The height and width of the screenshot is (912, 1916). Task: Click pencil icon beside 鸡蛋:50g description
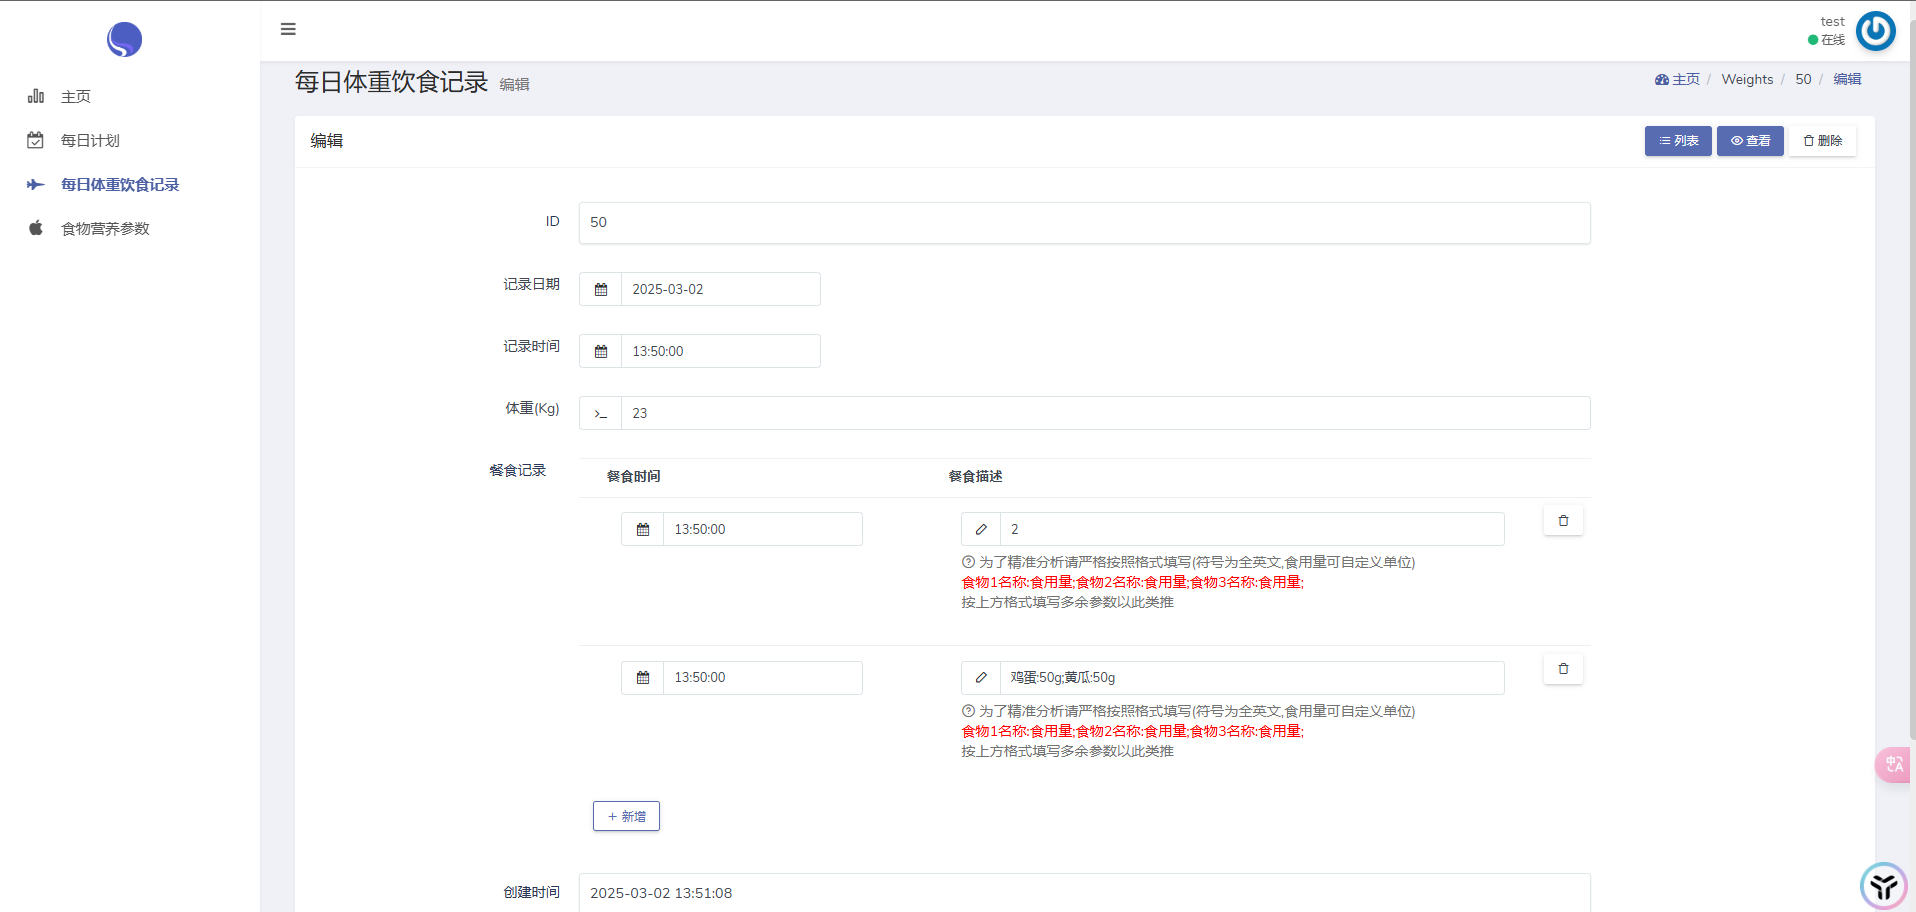[981, 678]
